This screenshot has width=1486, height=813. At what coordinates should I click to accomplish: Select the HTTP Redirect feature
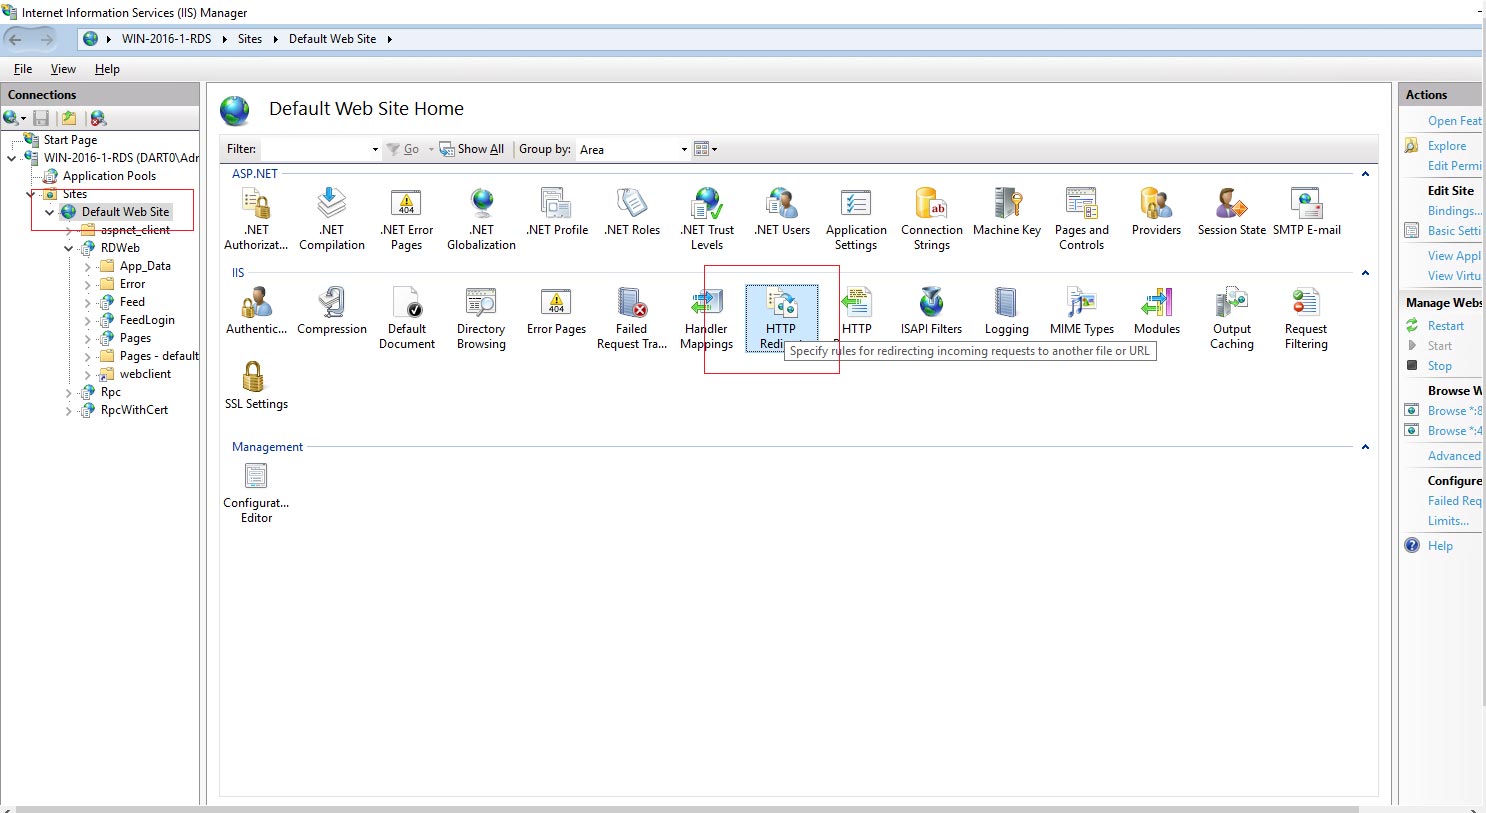[781, 318]
